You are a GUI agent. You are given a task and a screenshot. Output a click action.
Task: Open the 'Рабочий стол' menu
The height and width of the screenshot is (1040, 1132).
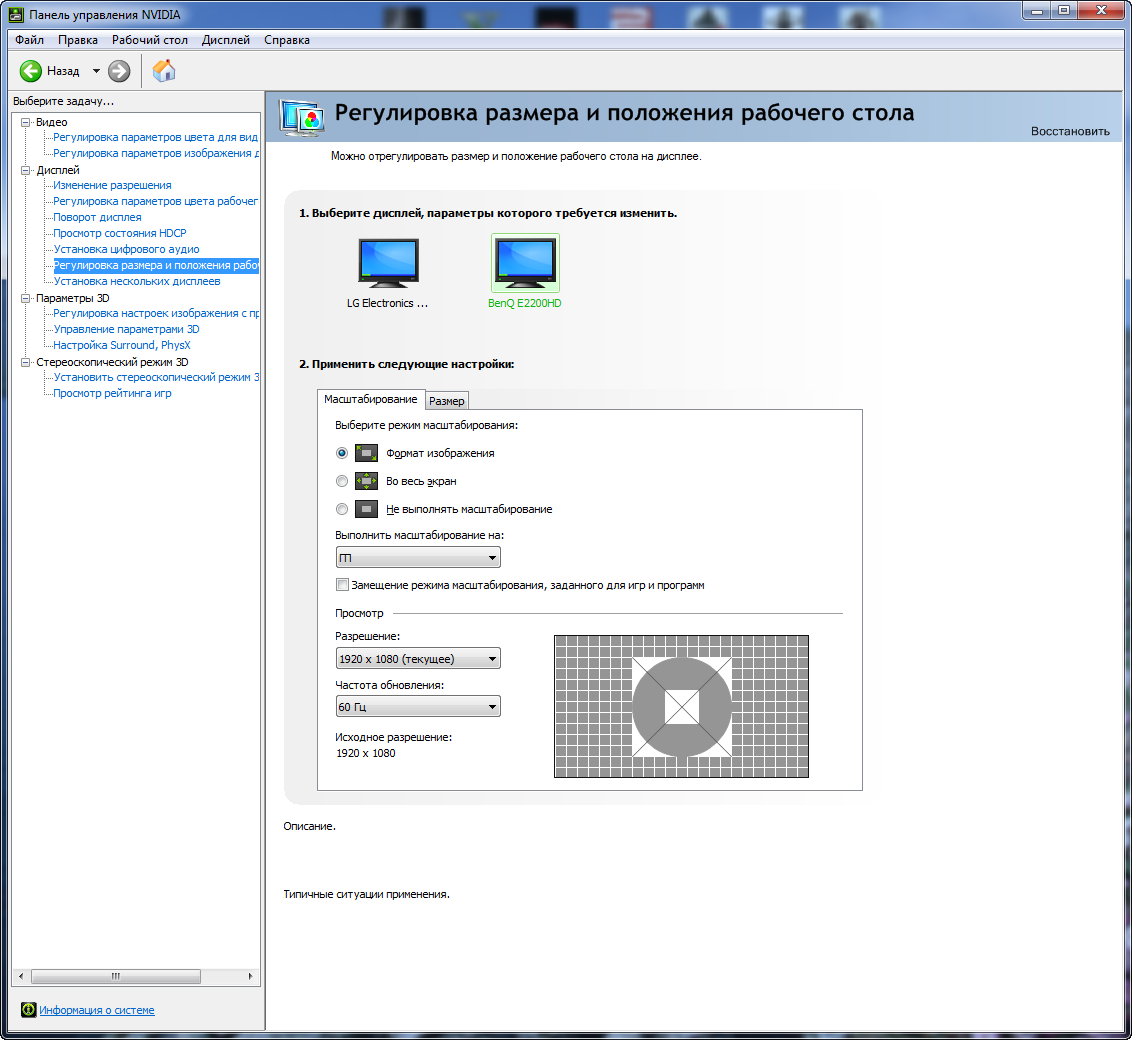pos(150,40)
